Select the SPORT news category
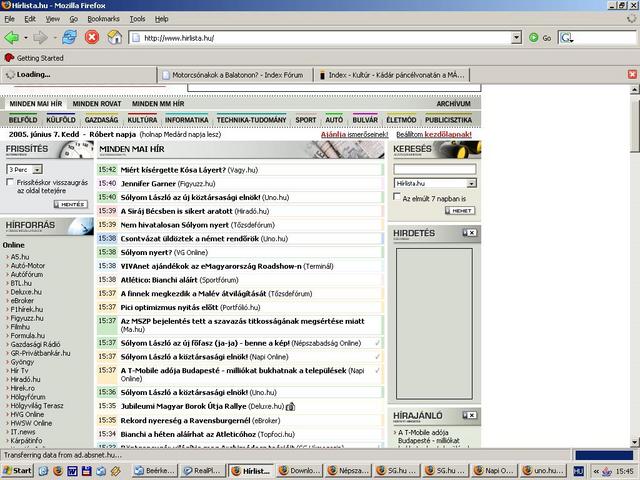 pos(306,120)
